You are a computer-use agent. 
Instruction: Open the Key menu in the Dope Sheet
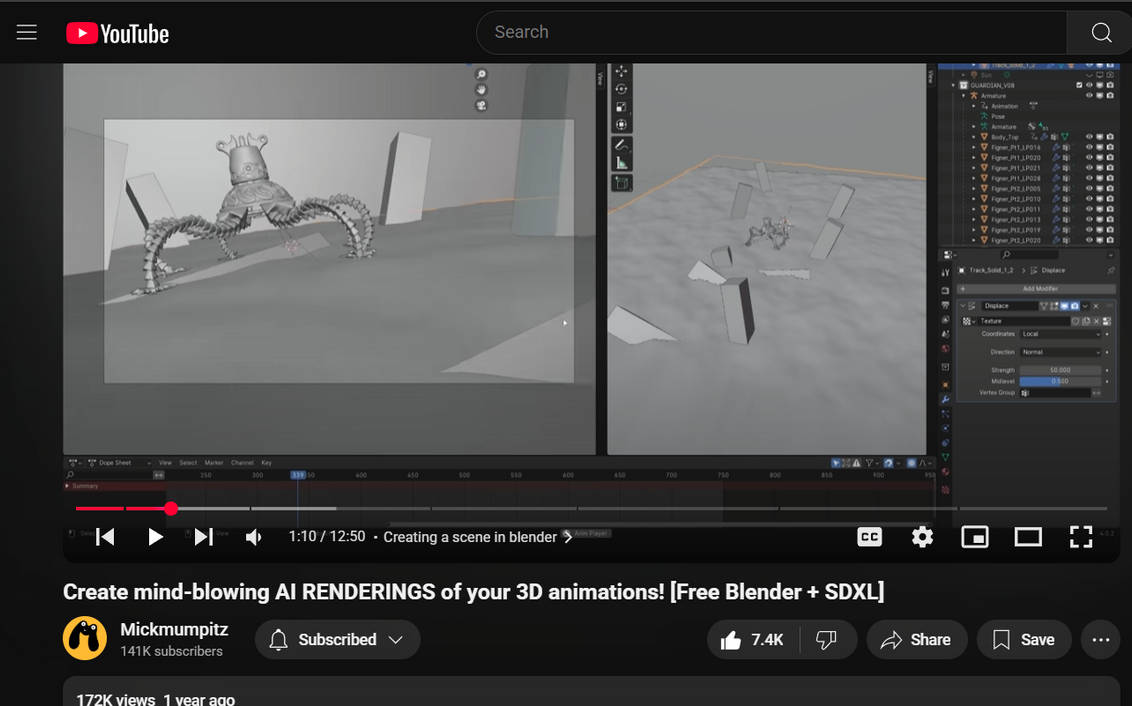[266, 463]
